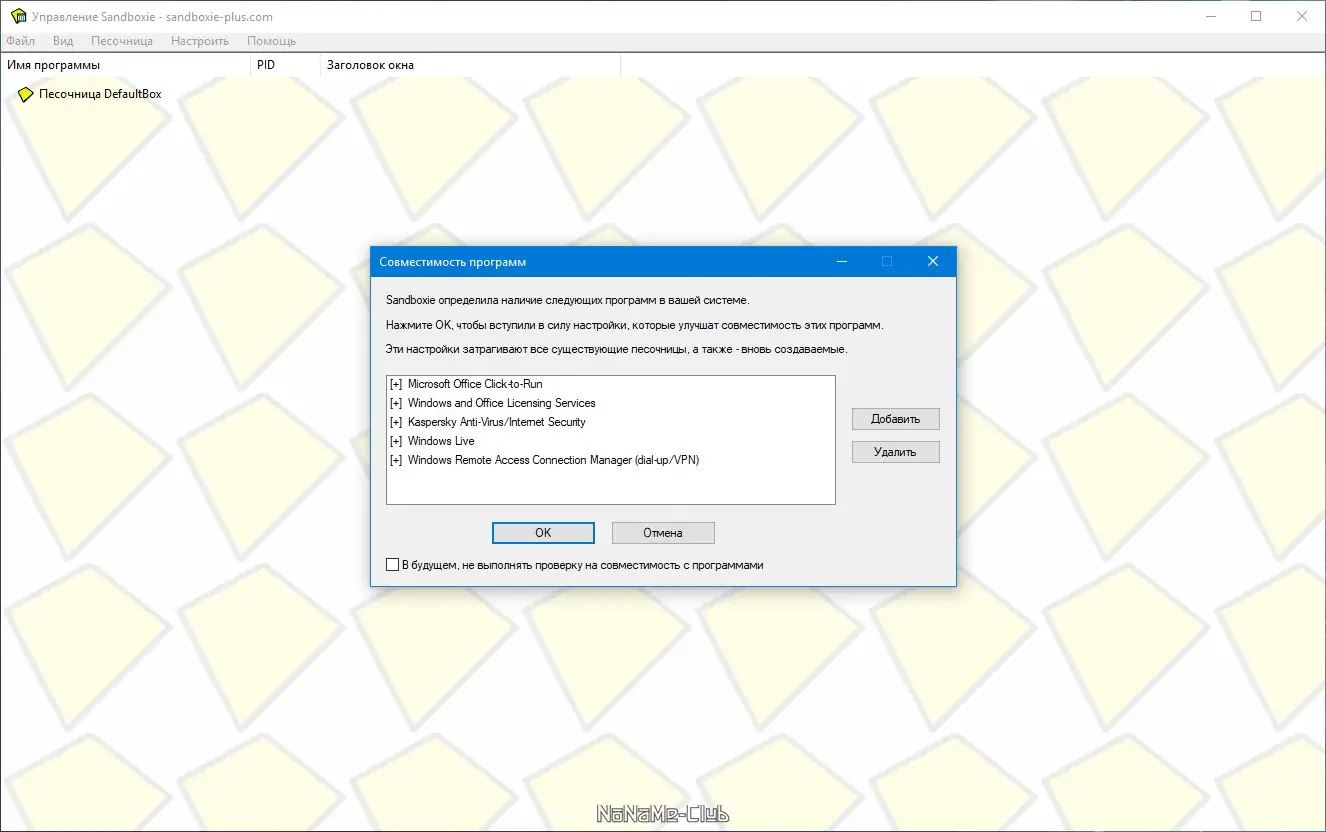The image size is (1326, 832).
Task: Minimize the Sandboxie main window
Action: click(x=1210, y=16)
